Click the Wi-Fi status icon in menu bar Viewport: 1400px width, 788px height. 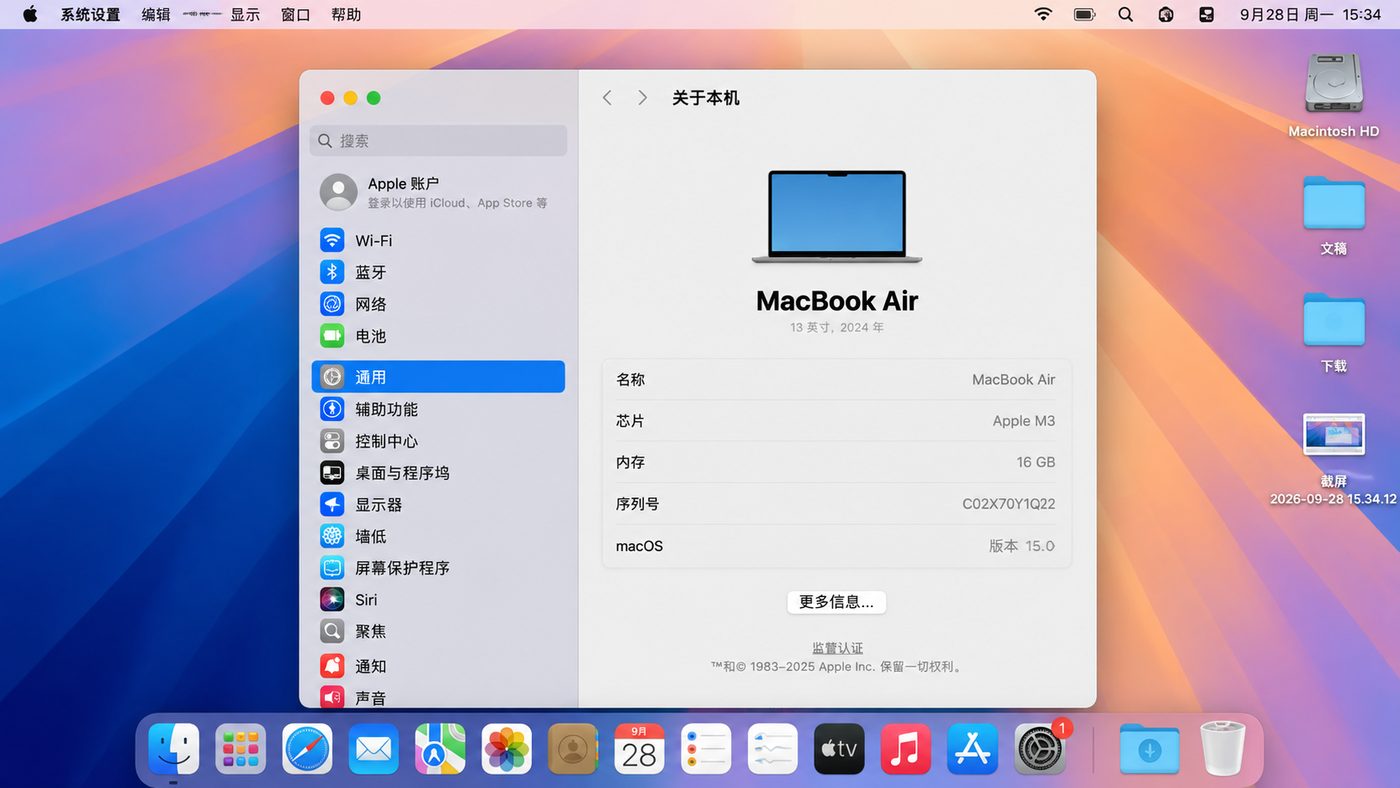click(x=1043, y=14)
